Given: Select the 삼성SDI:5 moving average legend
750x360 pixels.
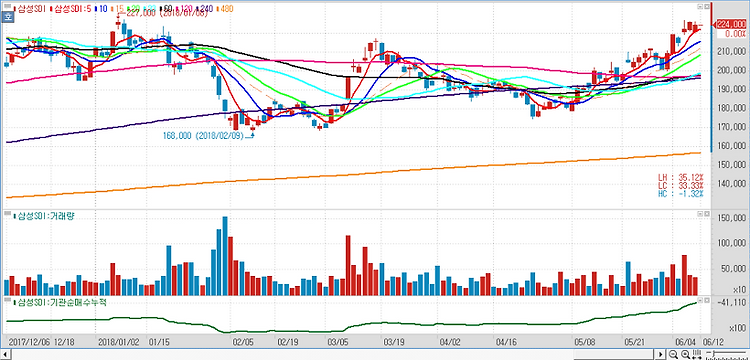Looking at the screenshot, I should (71, 9).
